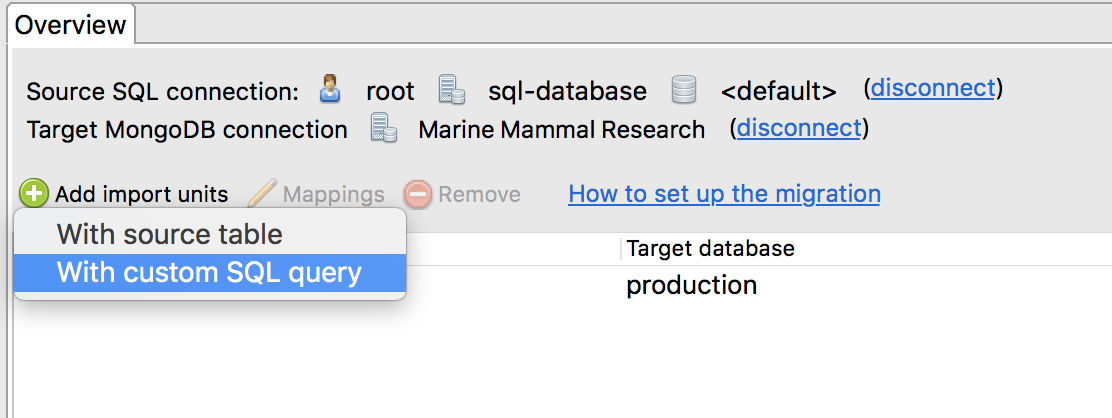Click the Target database column header
Viewport: 1112px width, 418px height.
coord(710,248)
